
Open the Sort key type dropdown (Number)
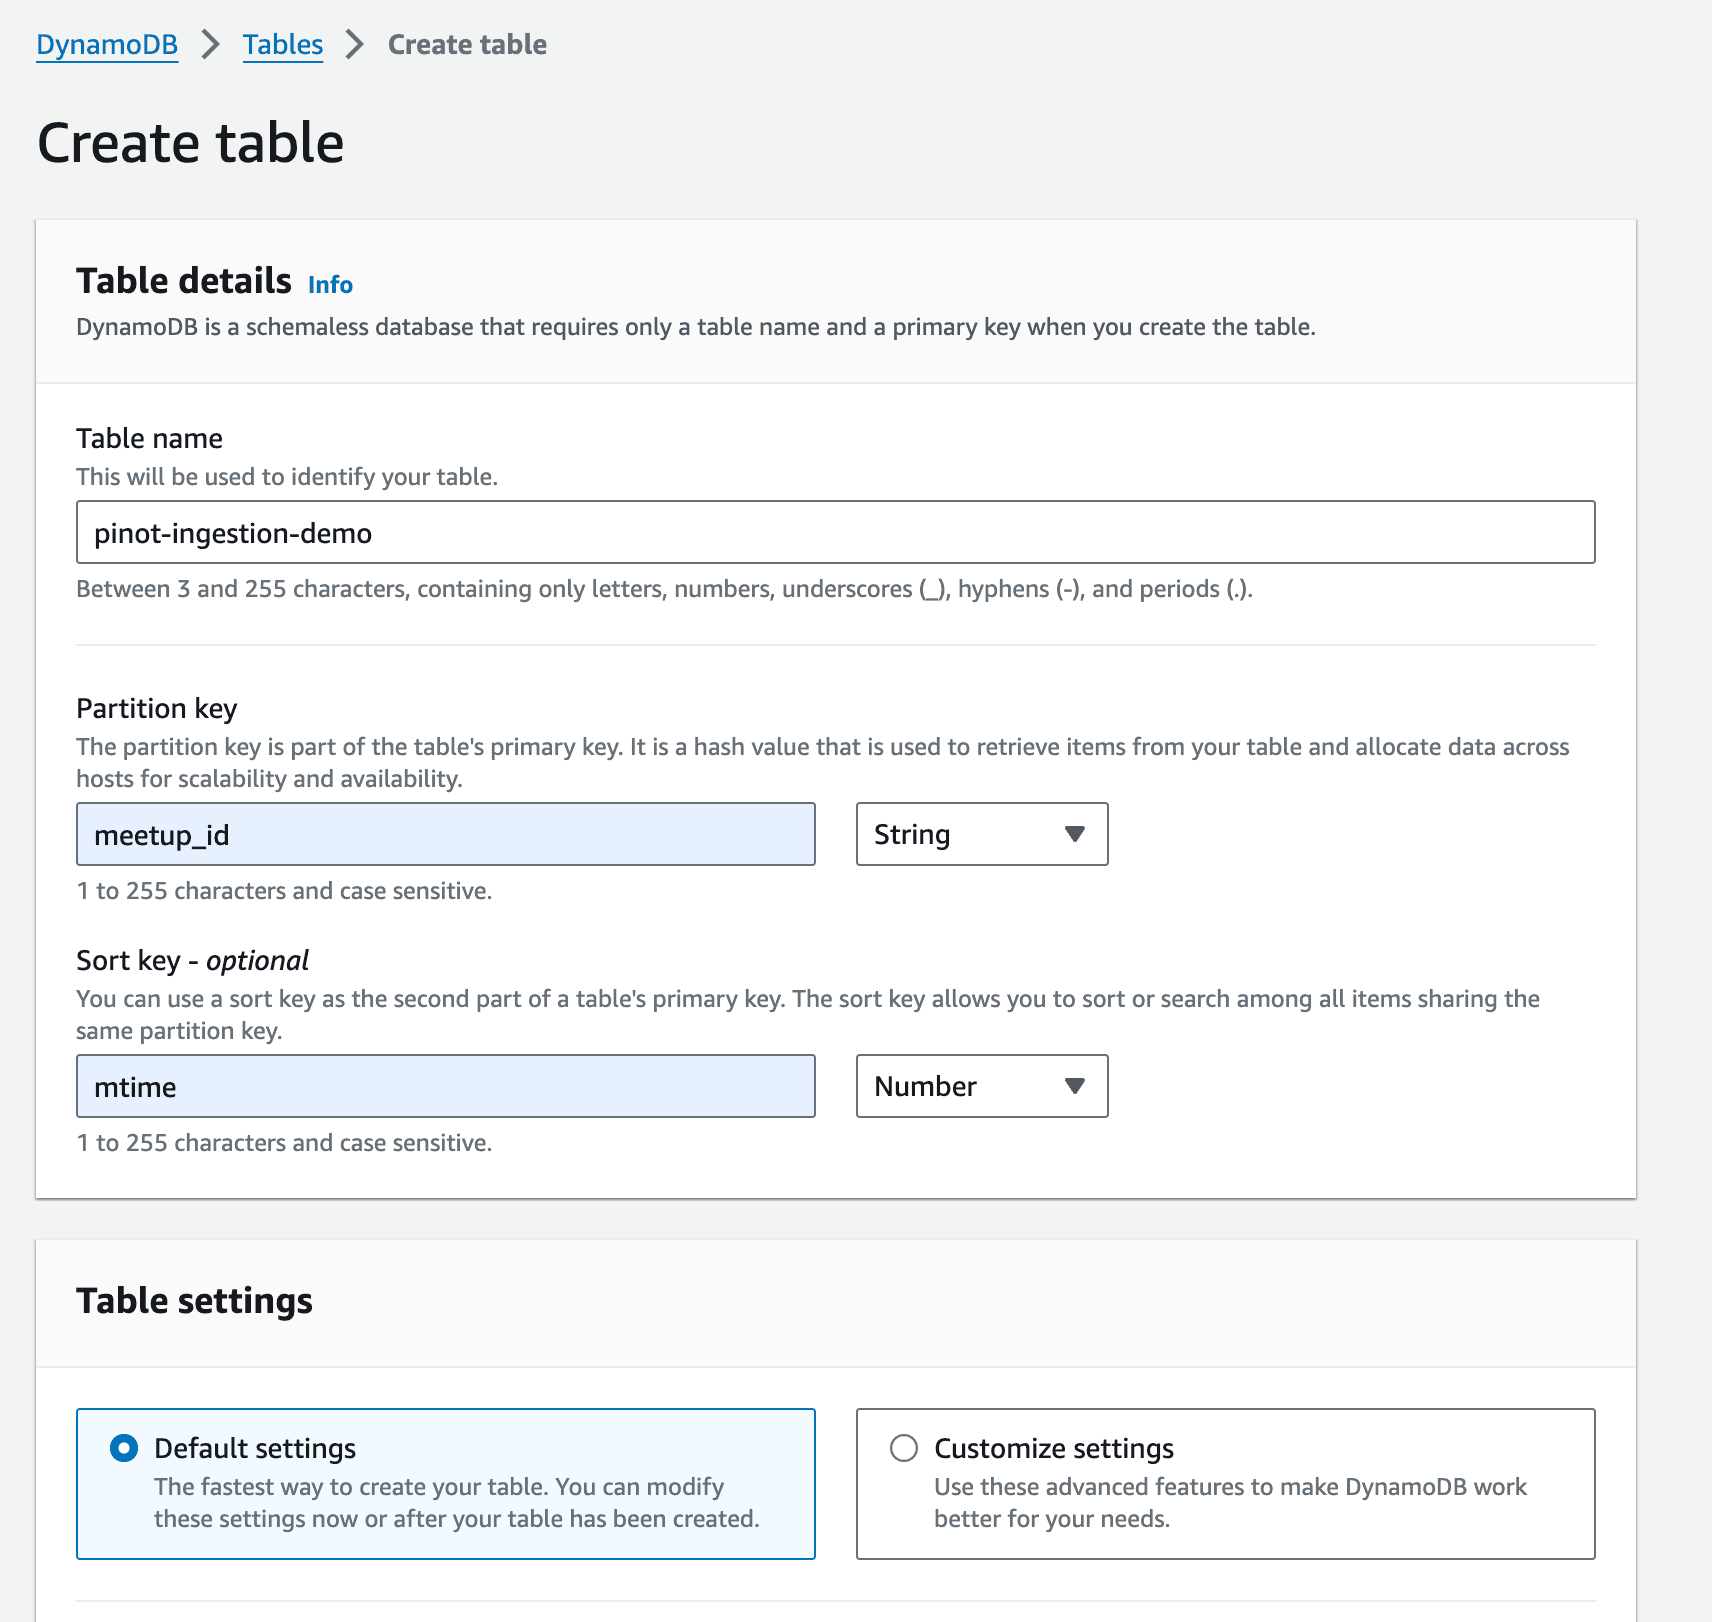point(982,1086)
